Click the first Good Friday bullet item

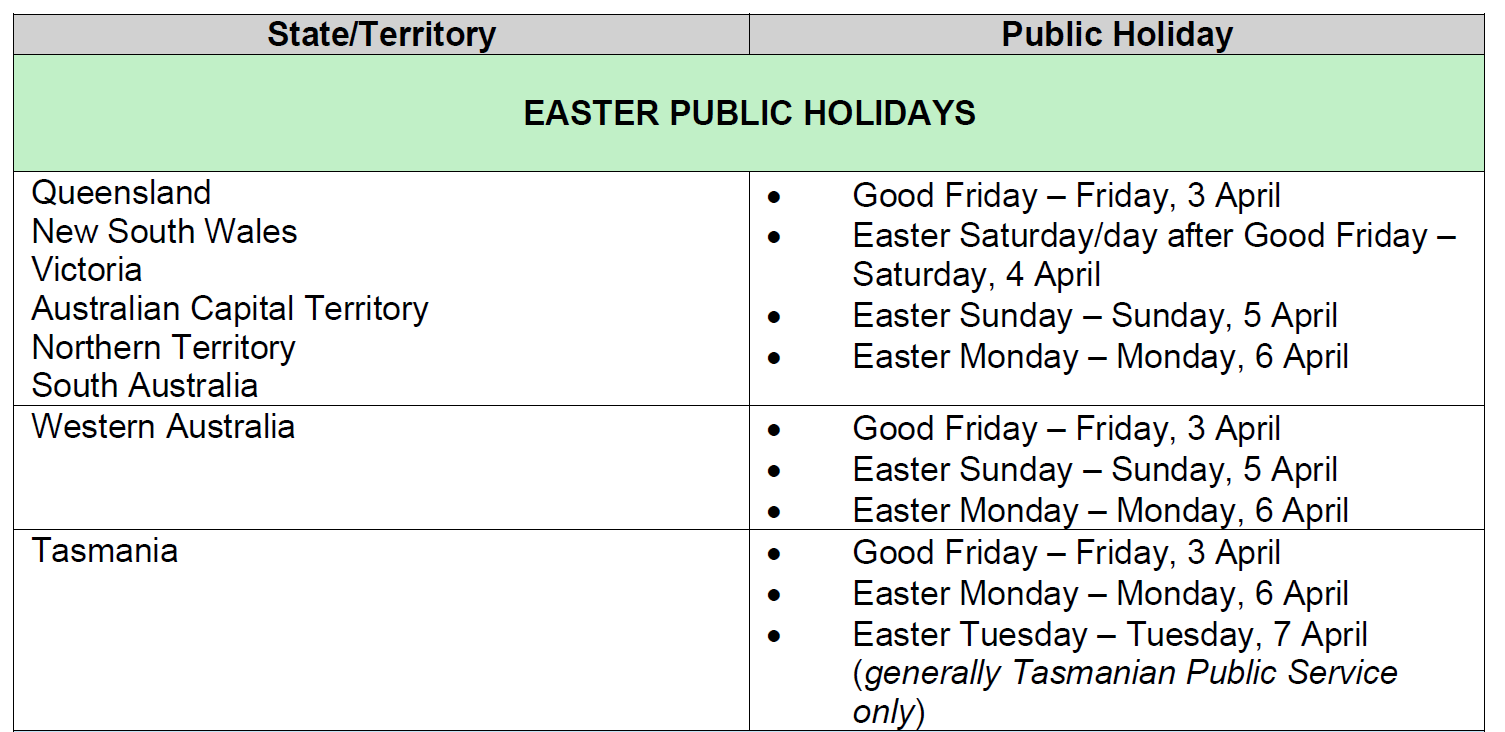pos(1066,196)
